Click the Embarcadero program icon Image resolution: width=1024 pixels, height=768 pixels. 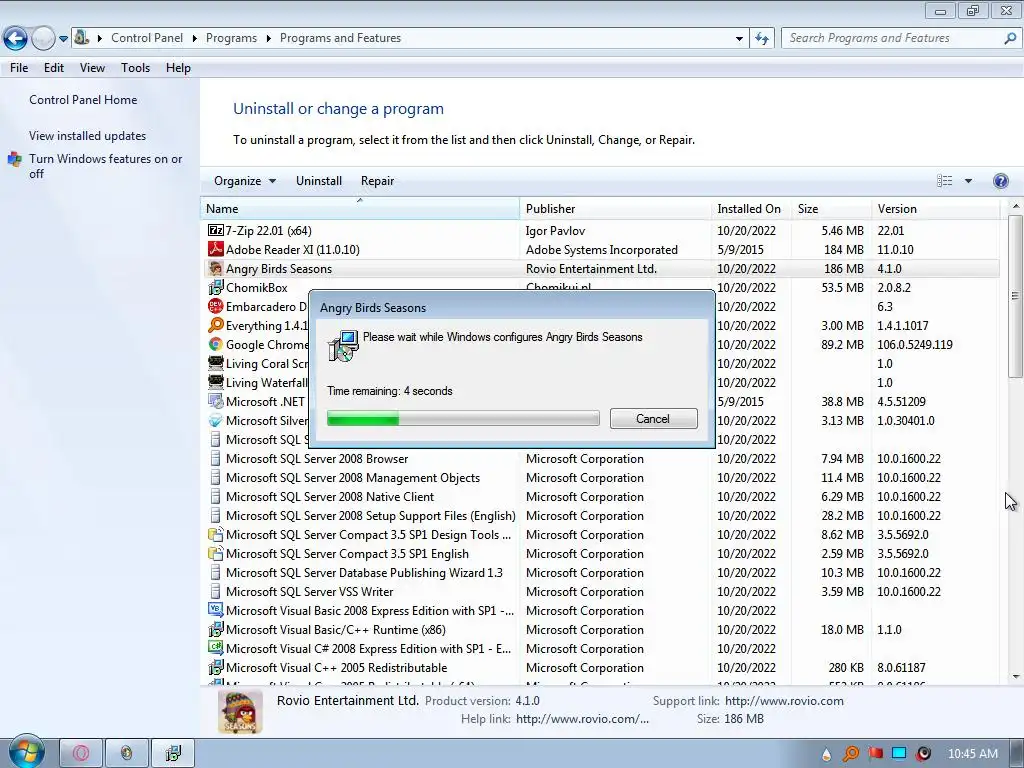(x=216, y=306)
